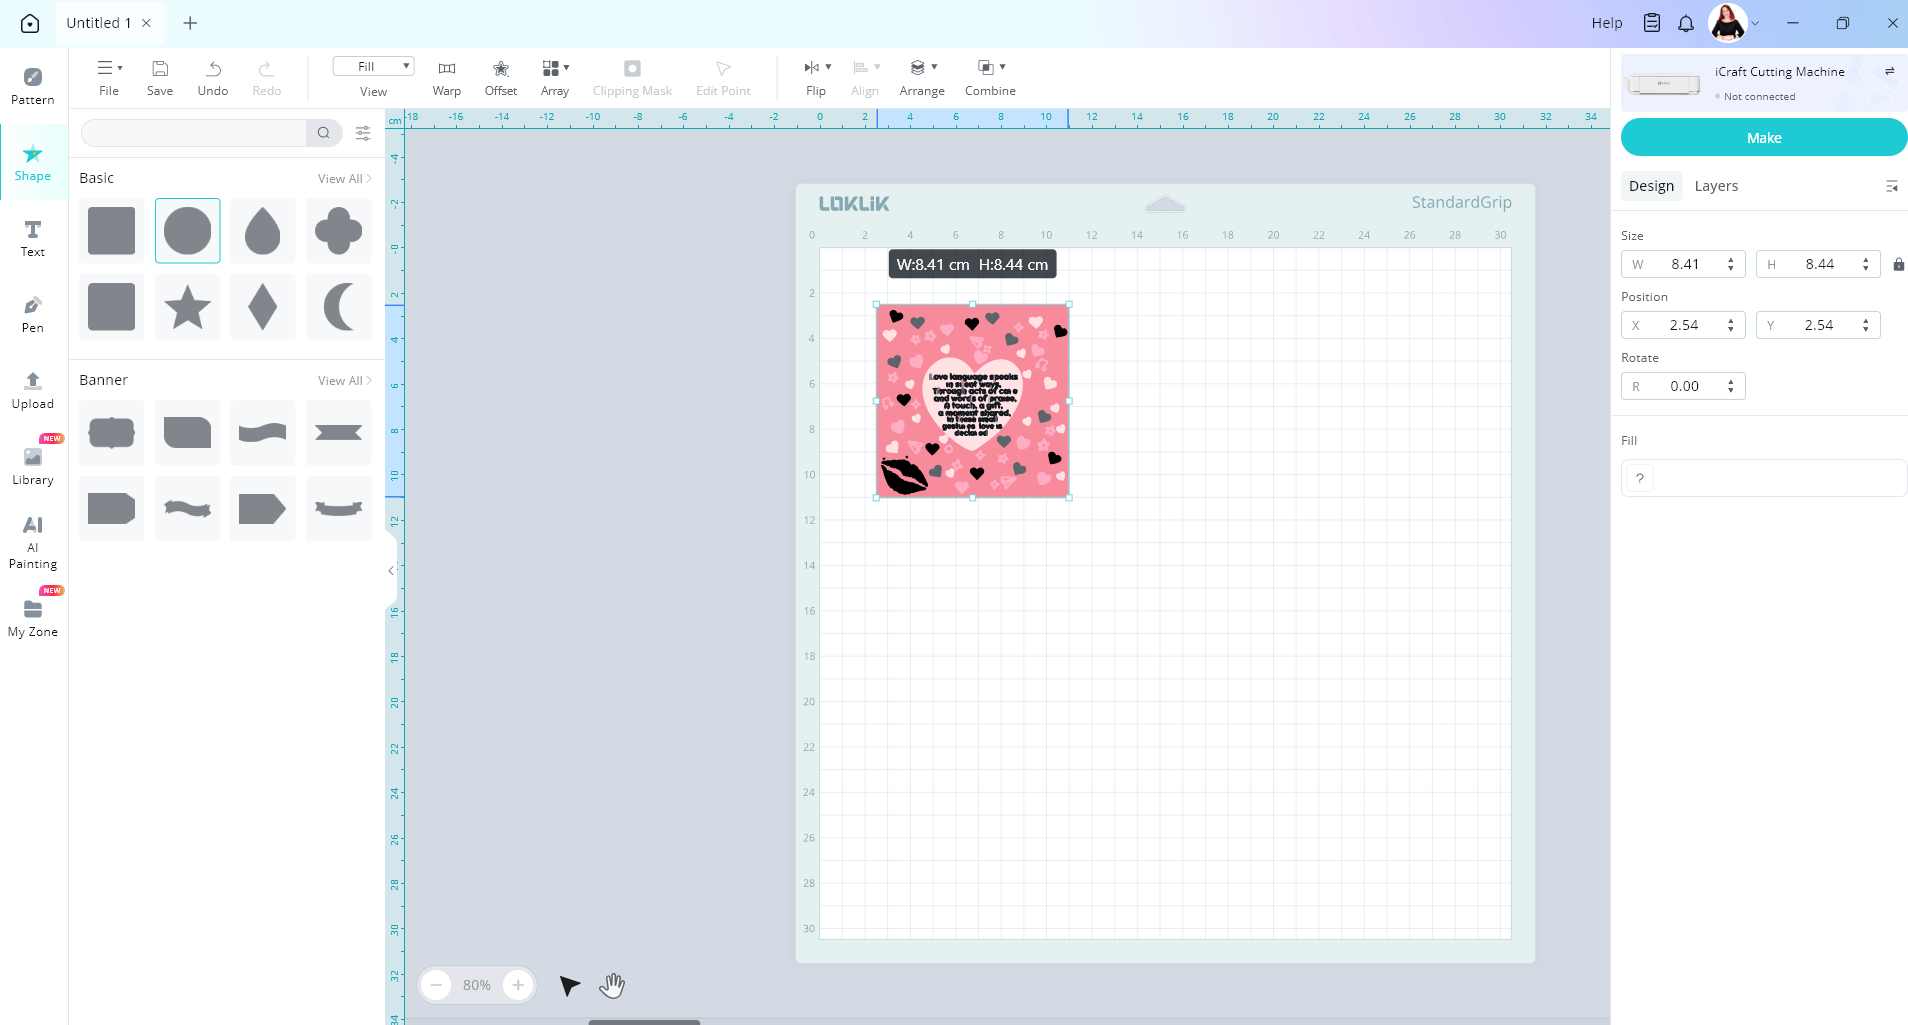The height and width of the screenshot is (1025, 1908).
Task: Open the Fill view dropdown
Action: tap(373, 67)
